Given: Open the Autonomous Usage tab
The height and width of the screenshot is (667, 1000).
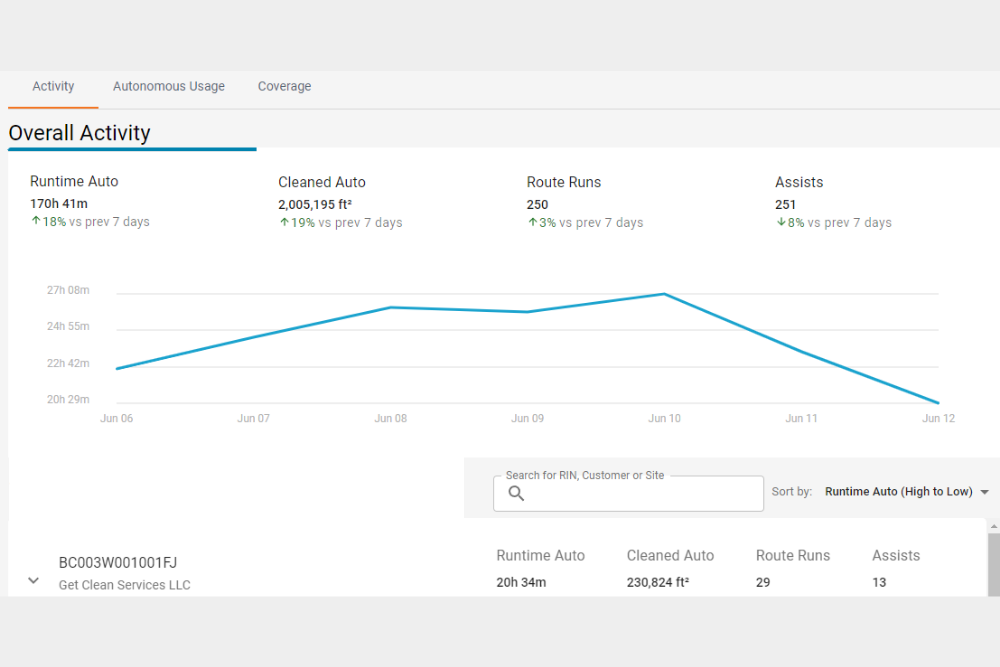Looking at the screenshot, I should (168, 86).
